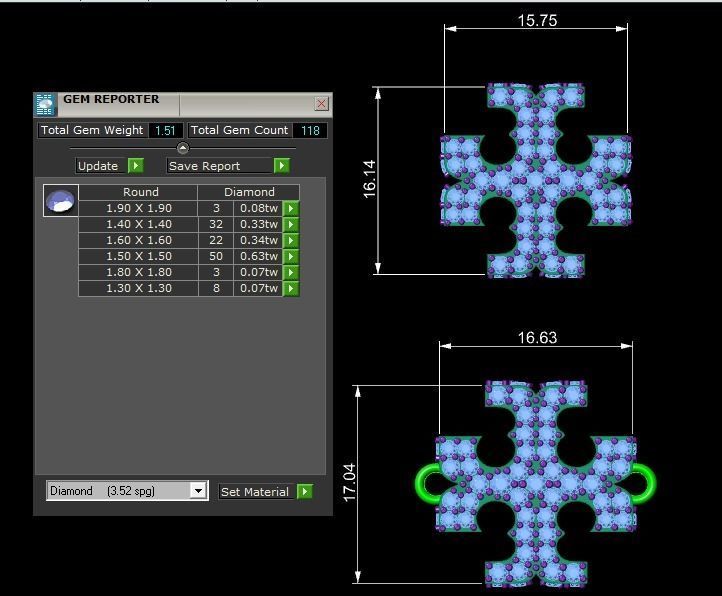Click the green Set Material arrow
The height and width of the screenshot is (596, 722).
[x=305, y=491]
